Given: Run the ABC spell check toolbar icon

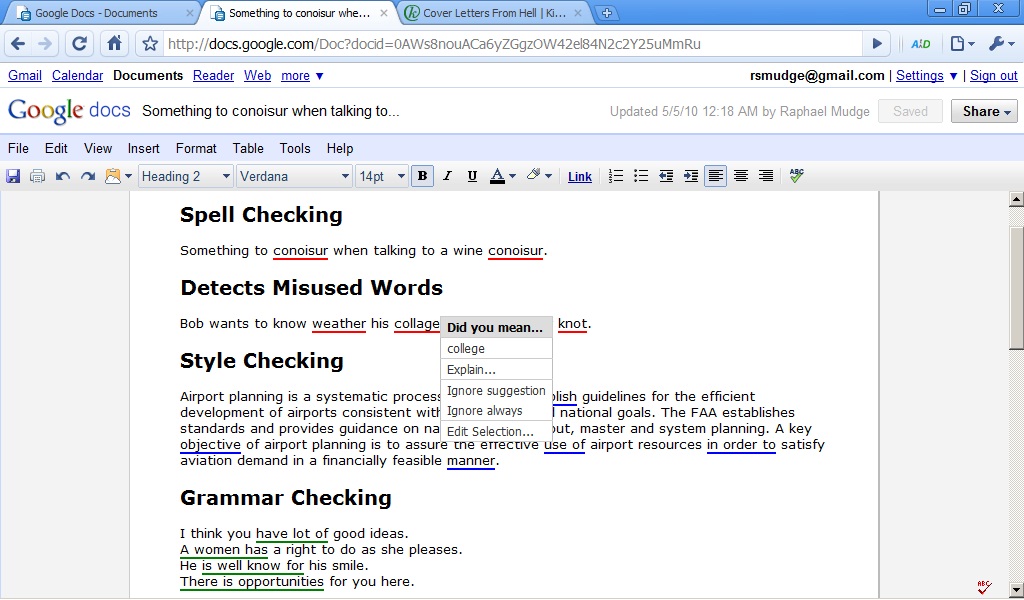Looking at the screenshot, I should click(797, 175).
